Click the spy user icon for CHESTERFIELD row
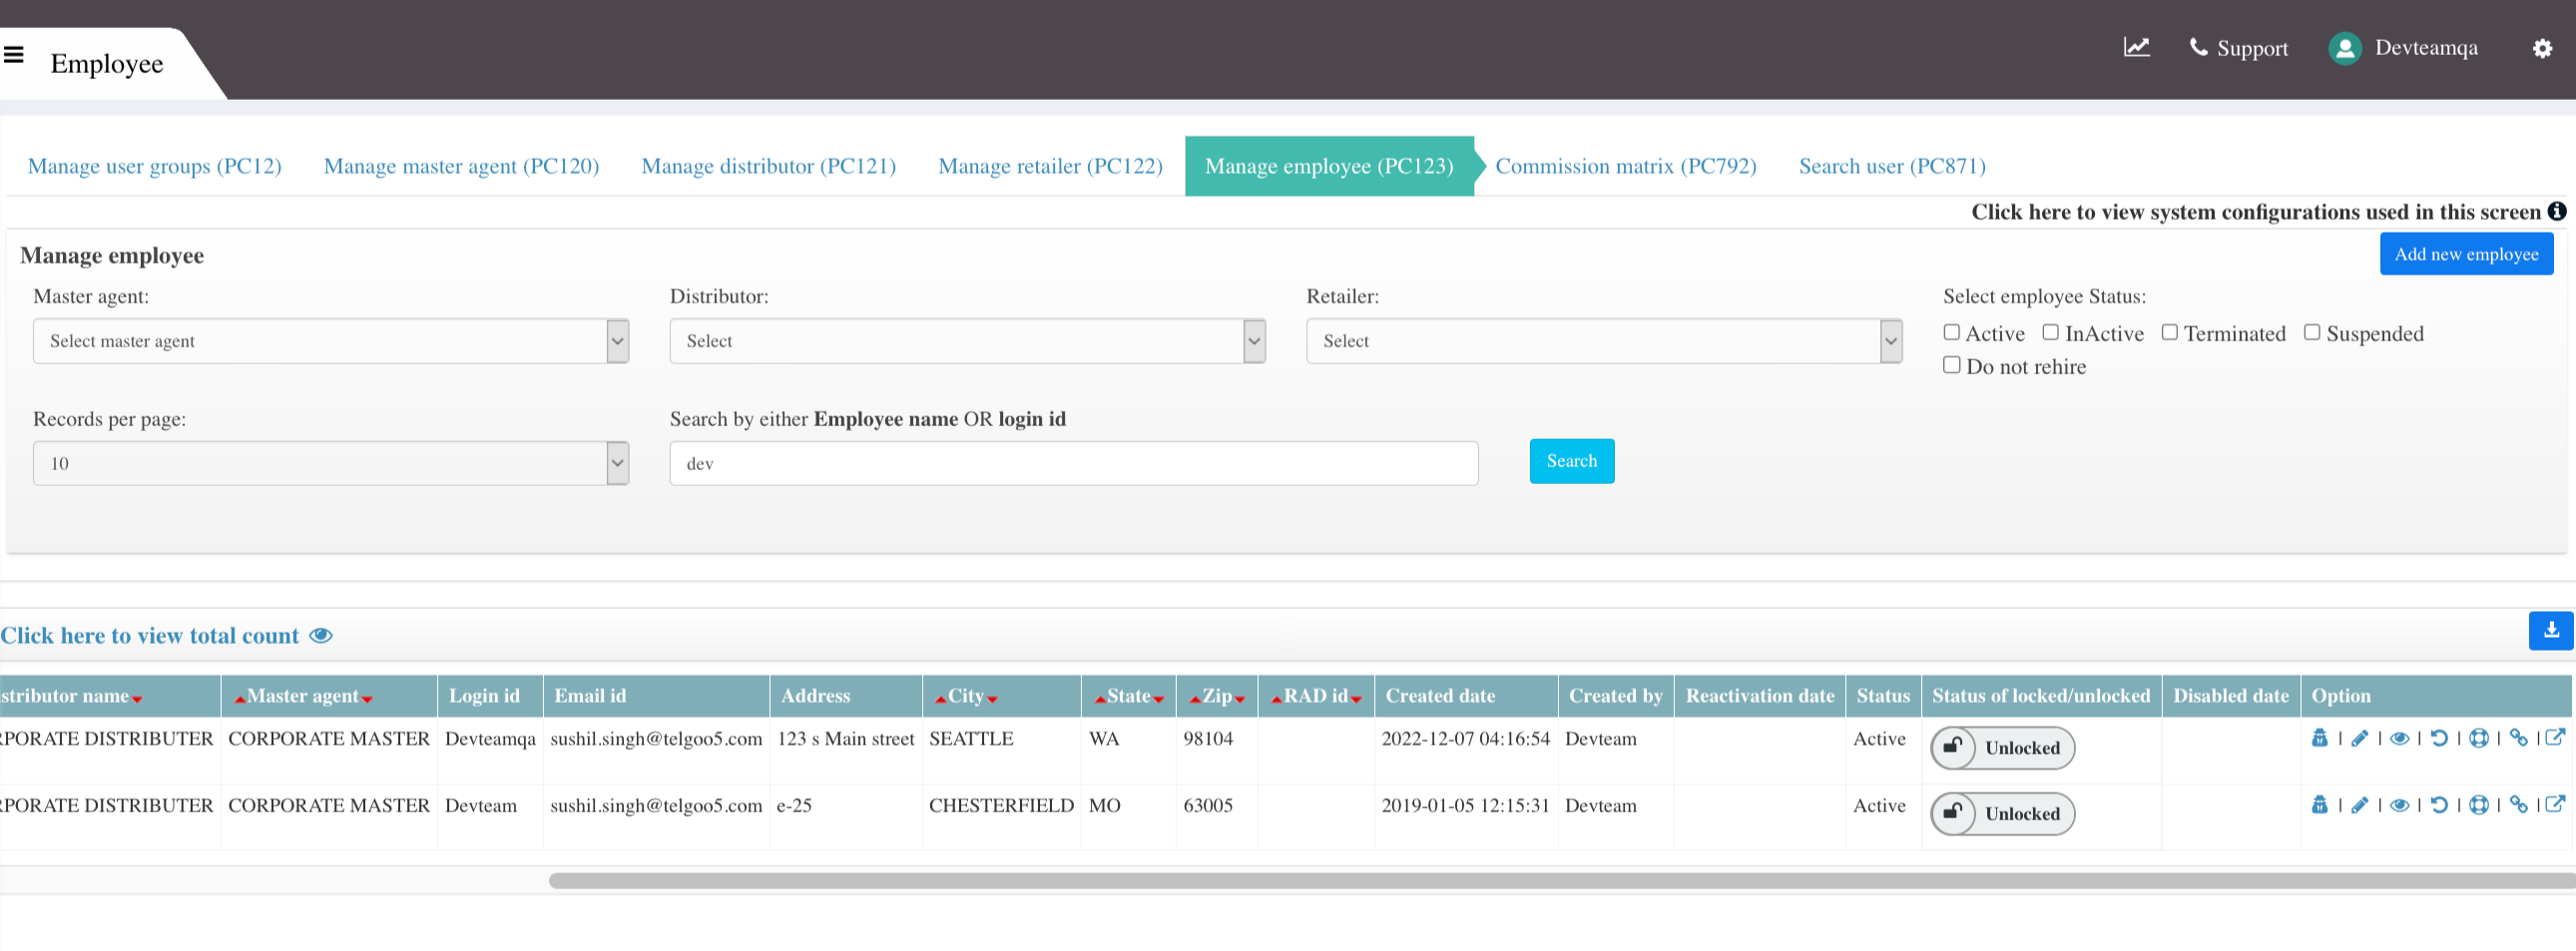Viewport: 2576px width, 951px height. [x=2320, y=805]
